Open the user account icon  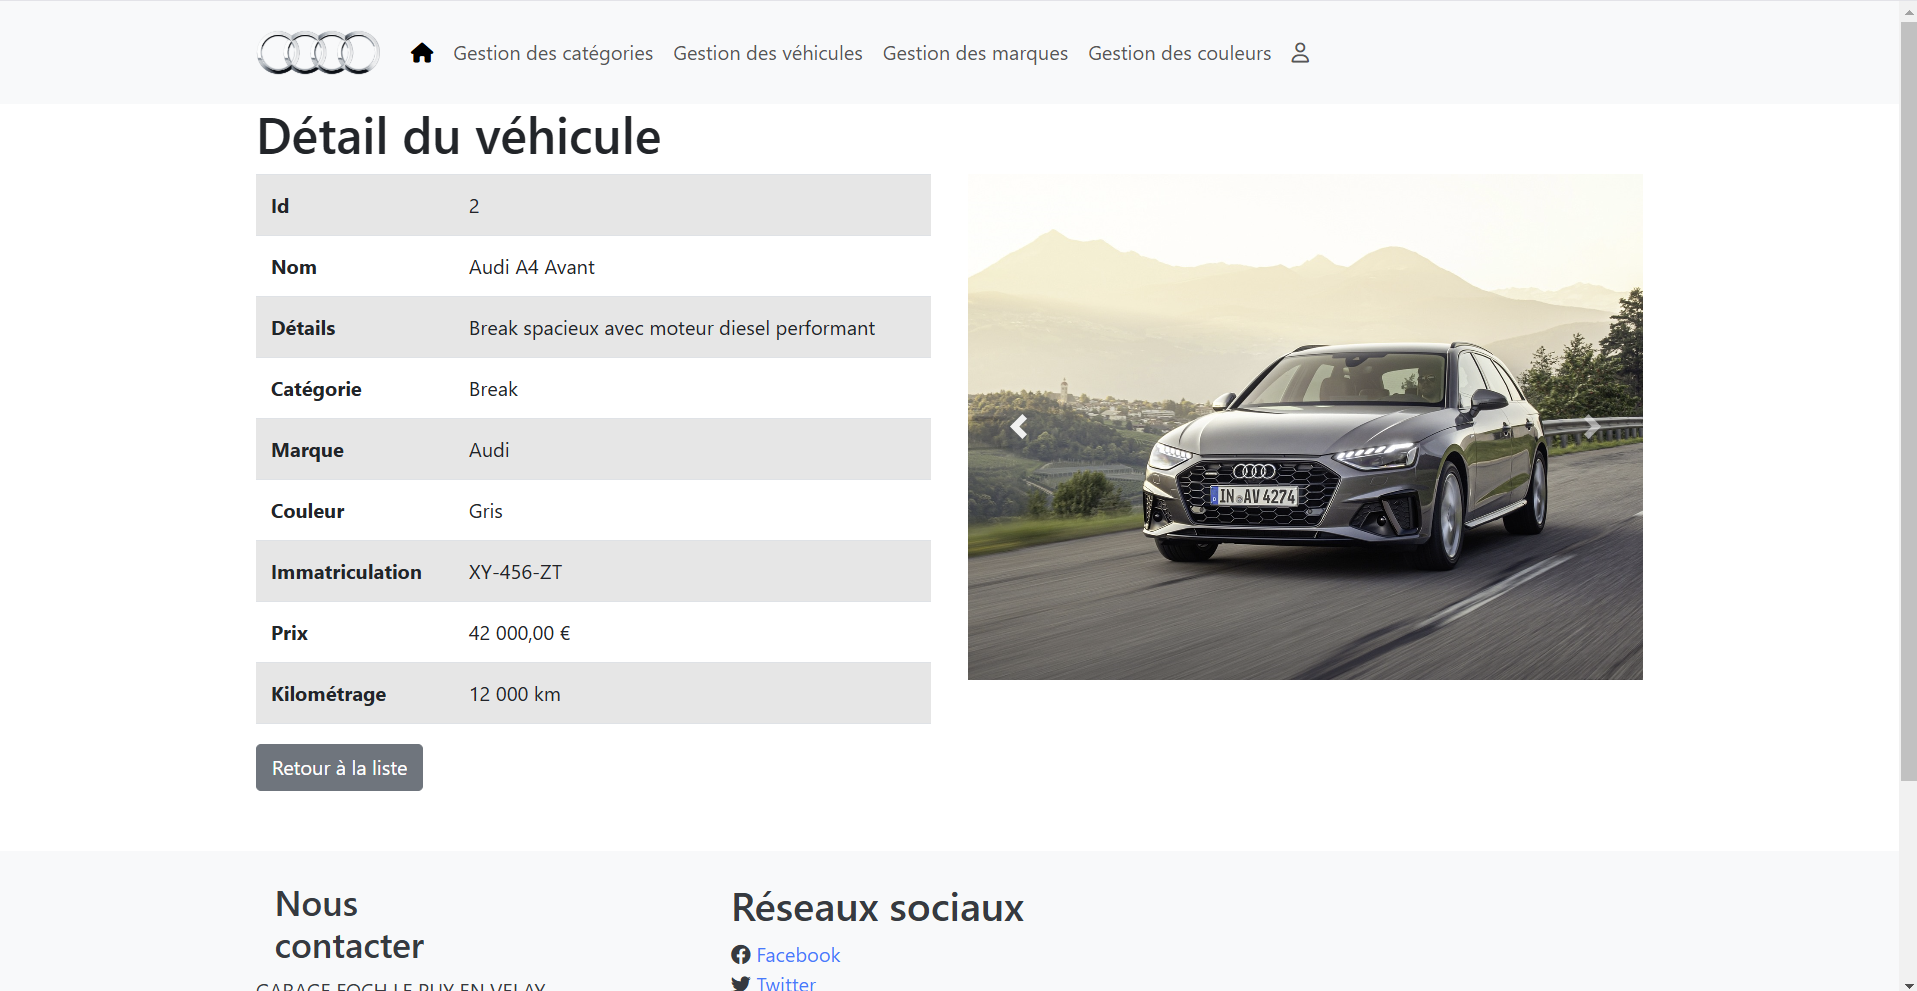pos(1299,53)
